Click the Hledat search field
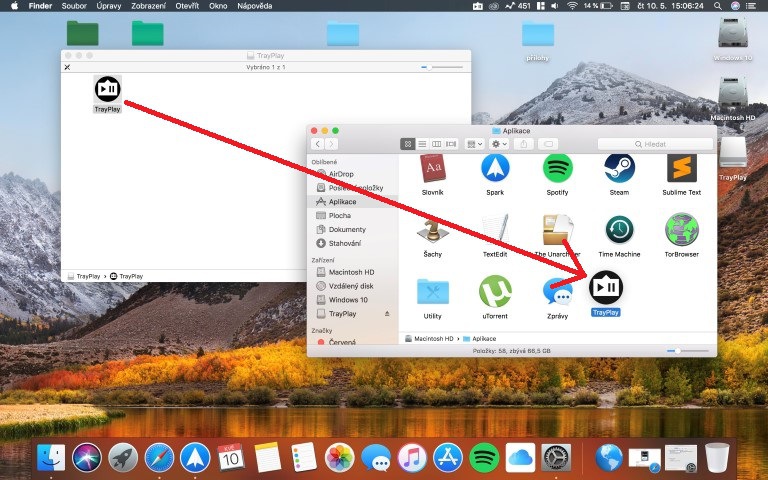768x480 pixels. 655,144
